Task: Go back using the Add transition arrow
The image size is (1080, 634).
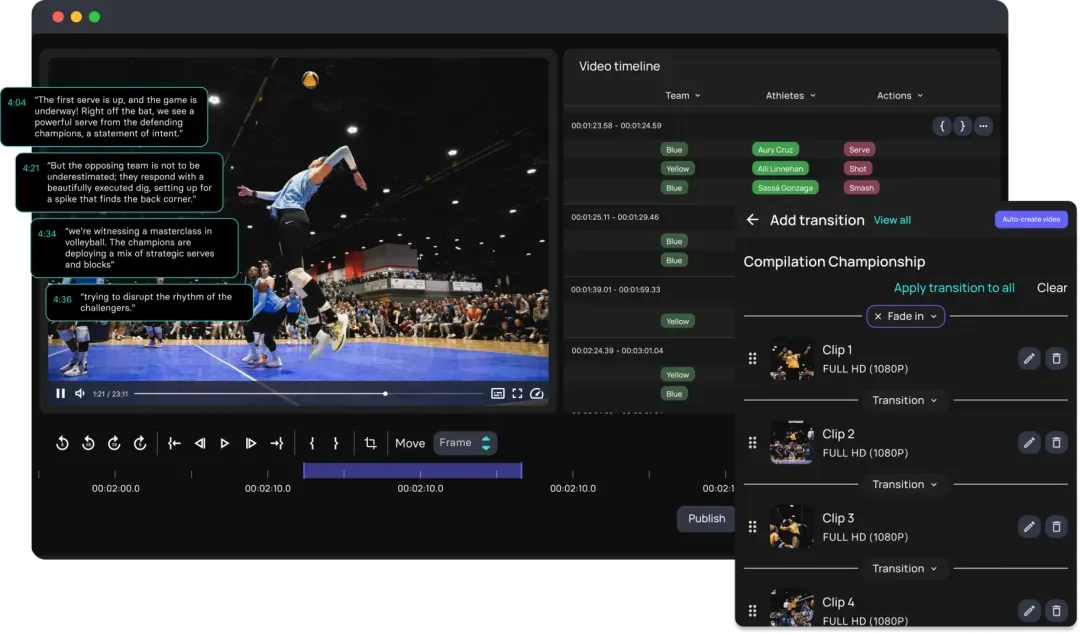Action: [x=753, y=220]
